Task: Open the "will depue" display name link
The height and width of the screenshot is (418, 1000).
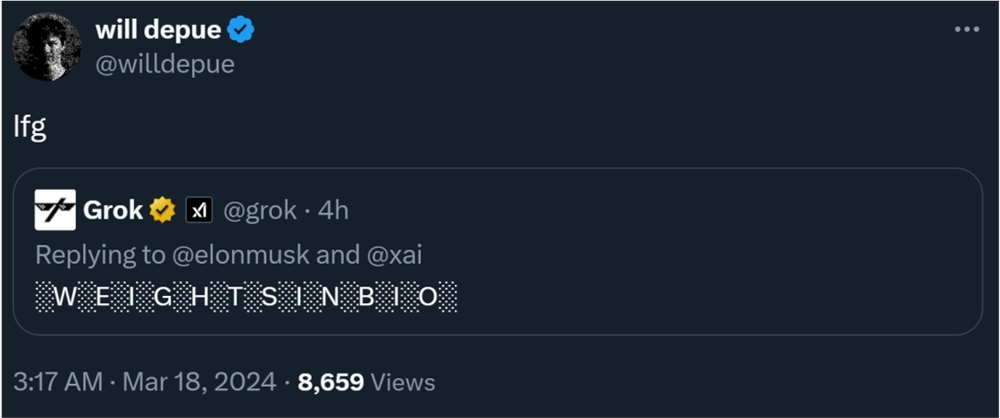Action: click(x=157, y=30)
